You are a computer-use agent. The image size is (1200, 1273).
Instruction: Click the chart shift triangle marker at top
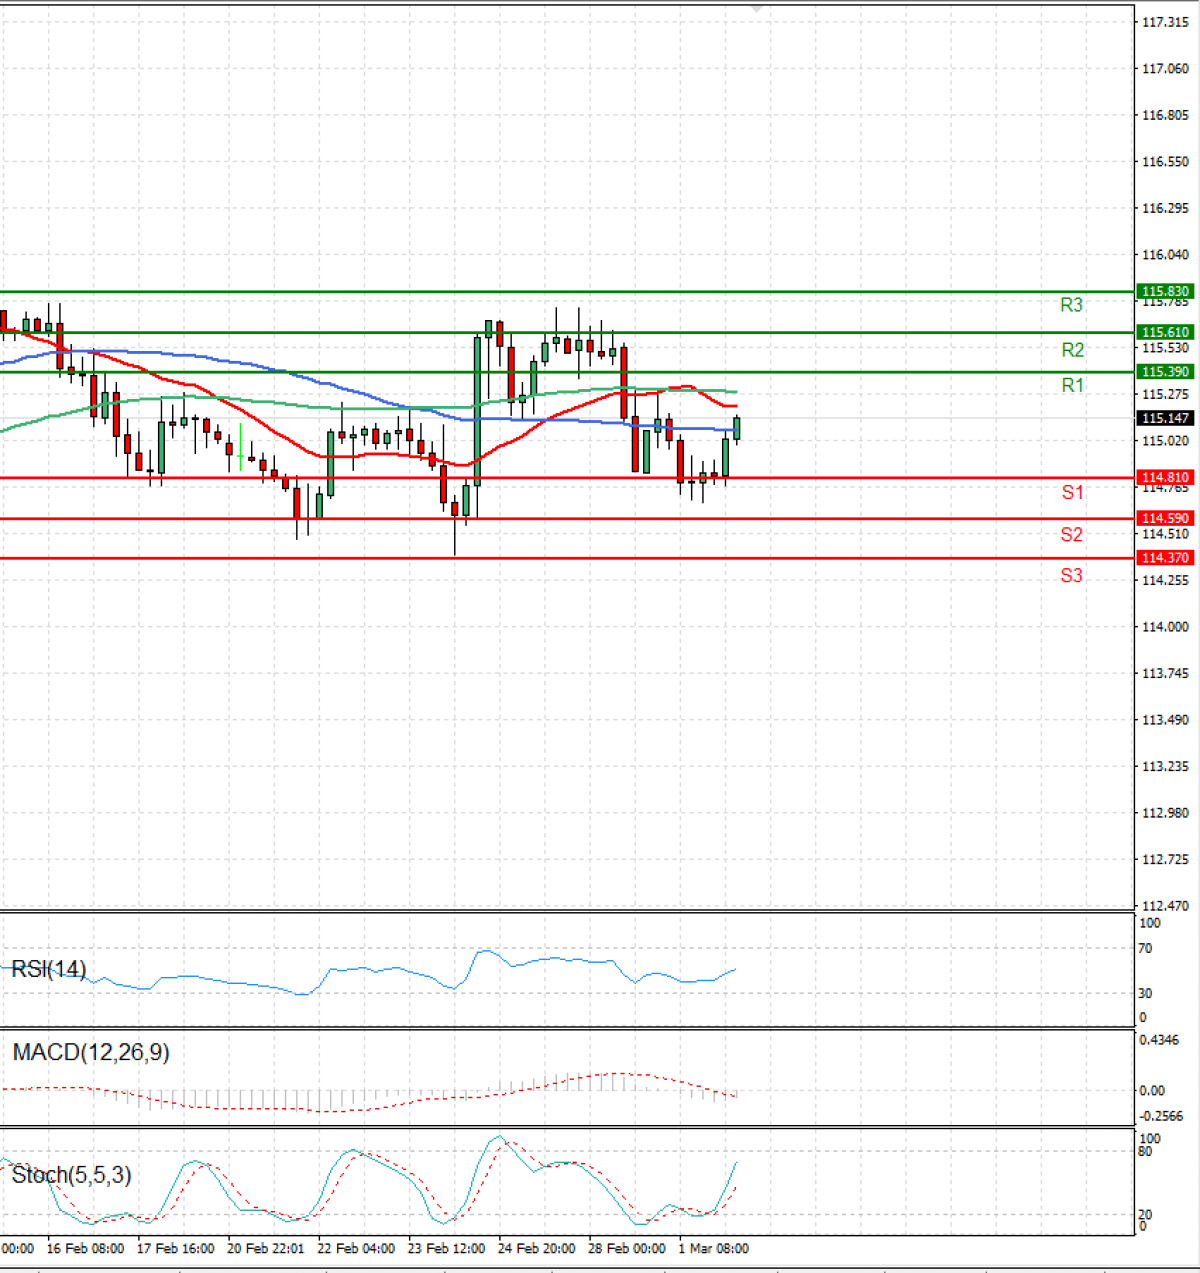756,9
